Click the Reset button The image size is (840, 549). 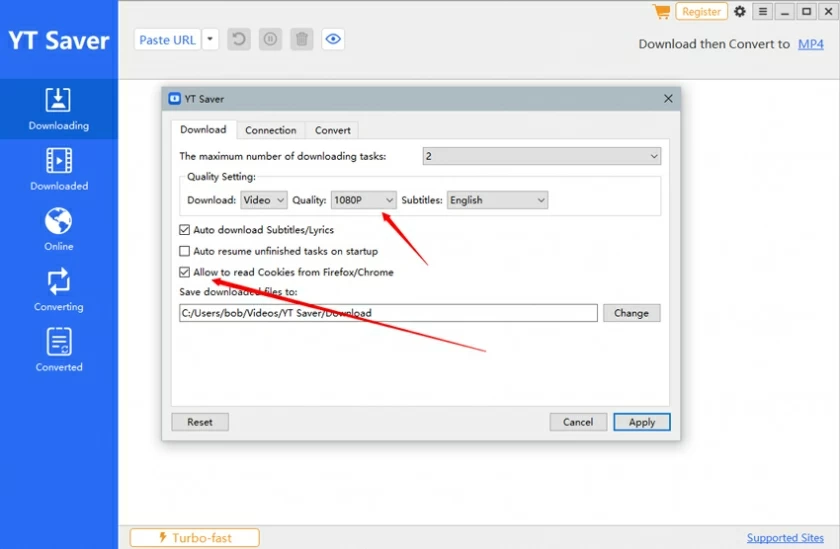[x=200, y=422]
